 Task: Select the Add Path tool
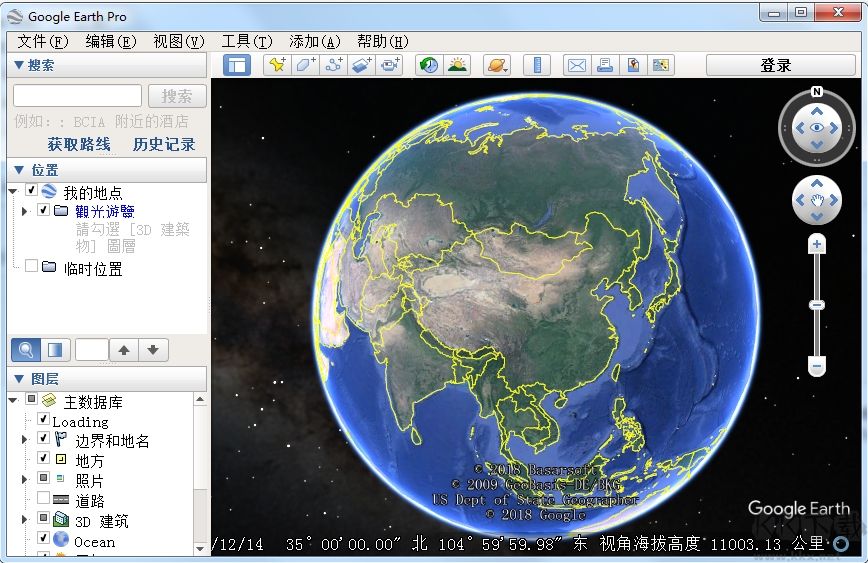tap(334, 65)
